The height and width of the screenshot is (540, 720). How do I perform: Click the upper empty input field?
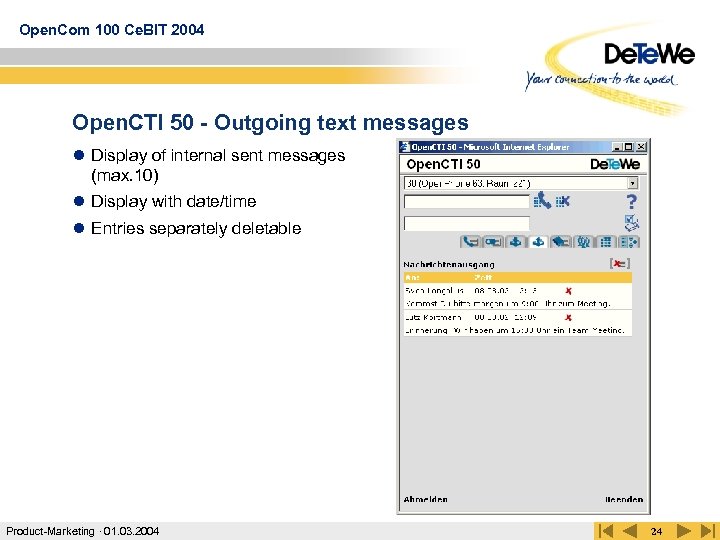click(x=467, y=202)
